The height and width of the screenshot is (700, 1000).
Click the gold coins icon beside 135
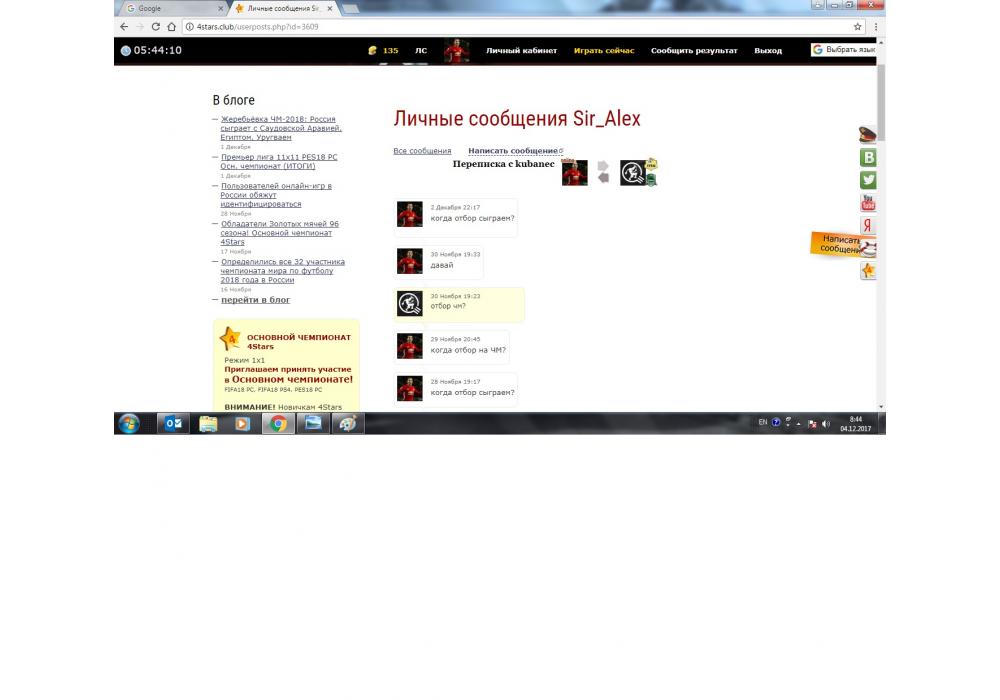[x=372, y=50]
